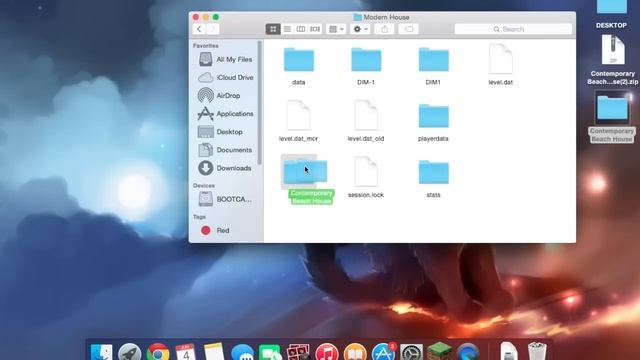Switch to icon view
640x360 pixels.
click(273, 29)
